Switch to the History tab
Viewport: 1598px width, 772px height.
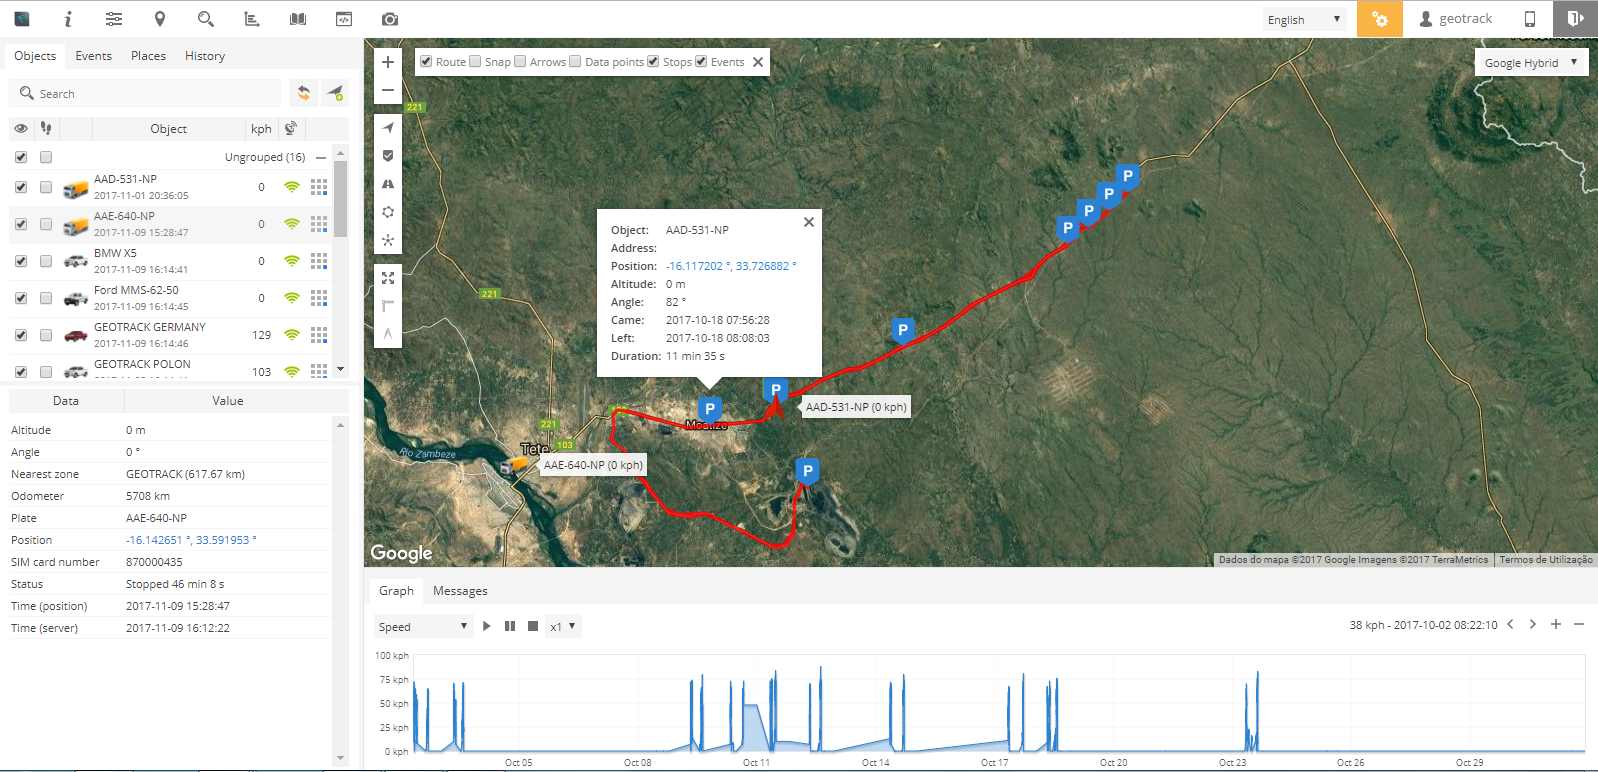click(205, 56)
